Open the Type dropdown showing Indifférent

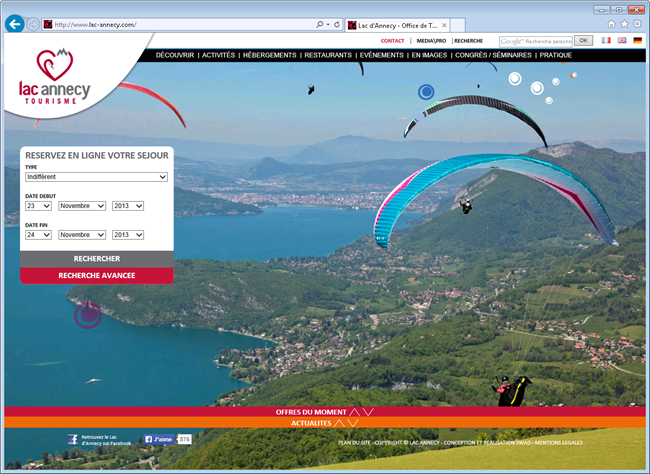click(96, 177)
